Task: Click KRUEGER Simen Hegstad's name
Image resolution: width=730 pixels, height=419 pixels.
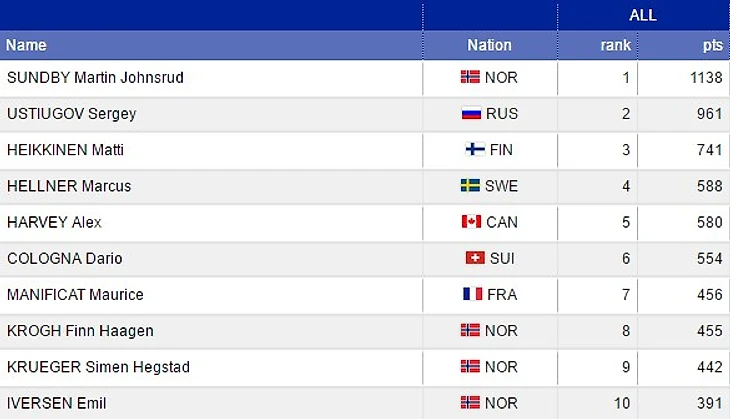Action: click(98, 367)
